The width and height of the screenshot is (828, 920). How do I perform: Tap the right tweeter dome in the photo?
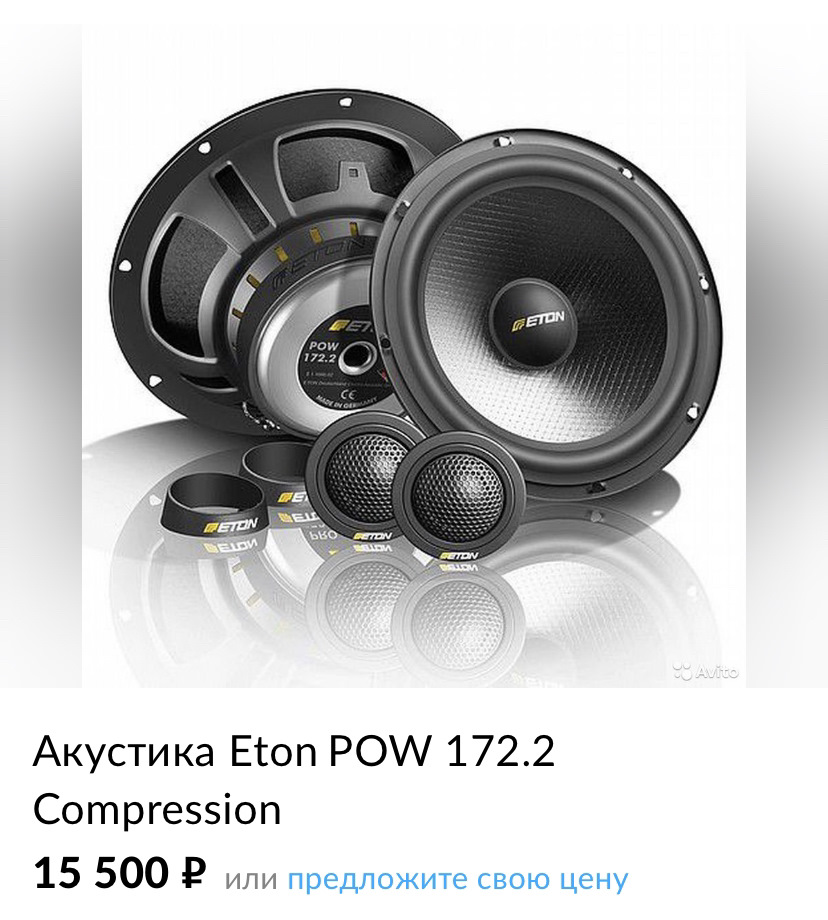pyautogui.click(x=457, y=490)
